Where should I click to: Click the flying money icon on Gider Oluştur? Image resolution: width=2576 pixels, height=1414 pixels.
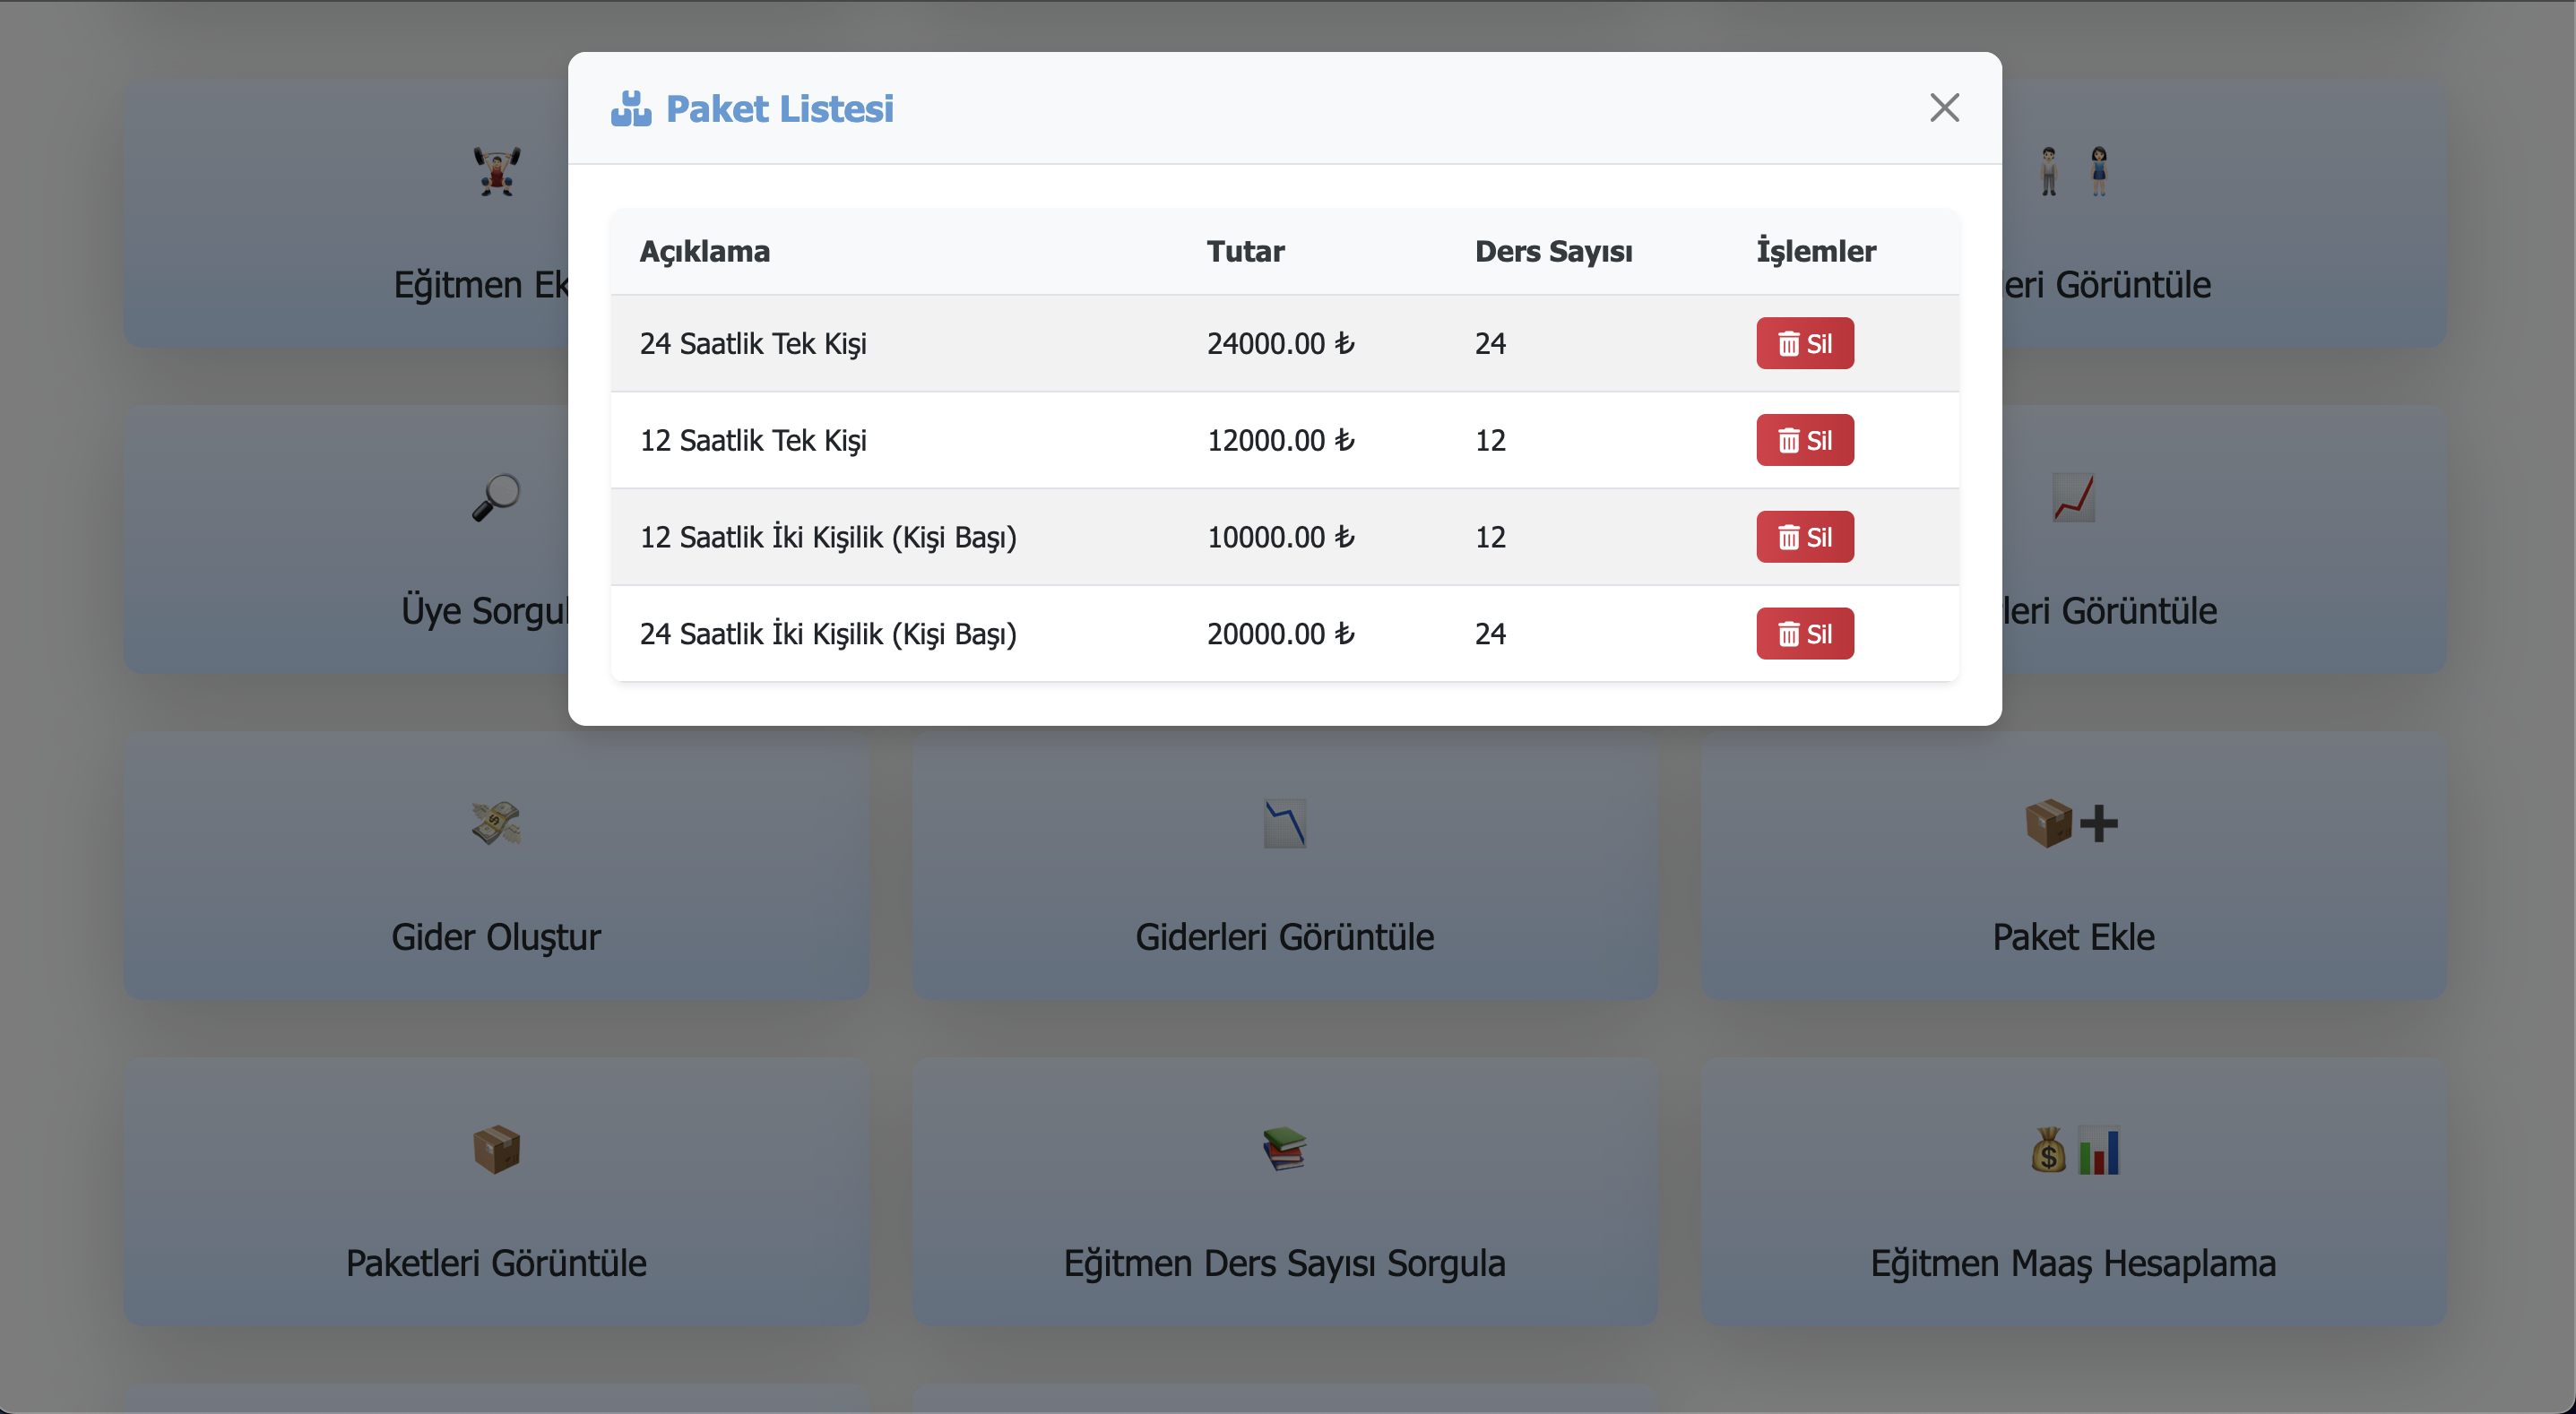(x=496, y=823)
